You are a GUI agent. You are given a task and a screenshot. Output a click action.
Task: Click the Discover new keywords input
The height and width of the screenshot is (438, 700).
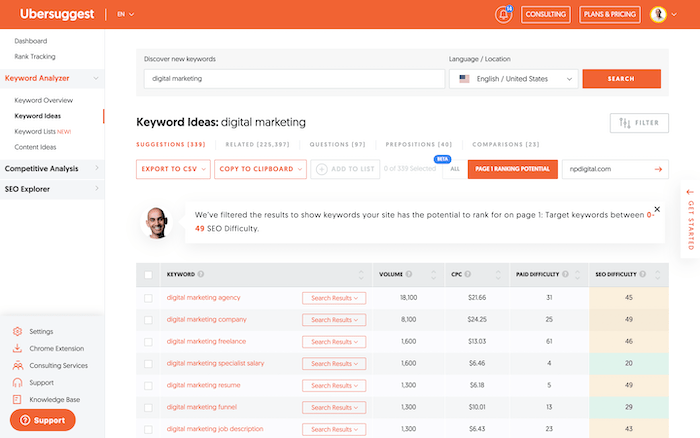[294, 79]
